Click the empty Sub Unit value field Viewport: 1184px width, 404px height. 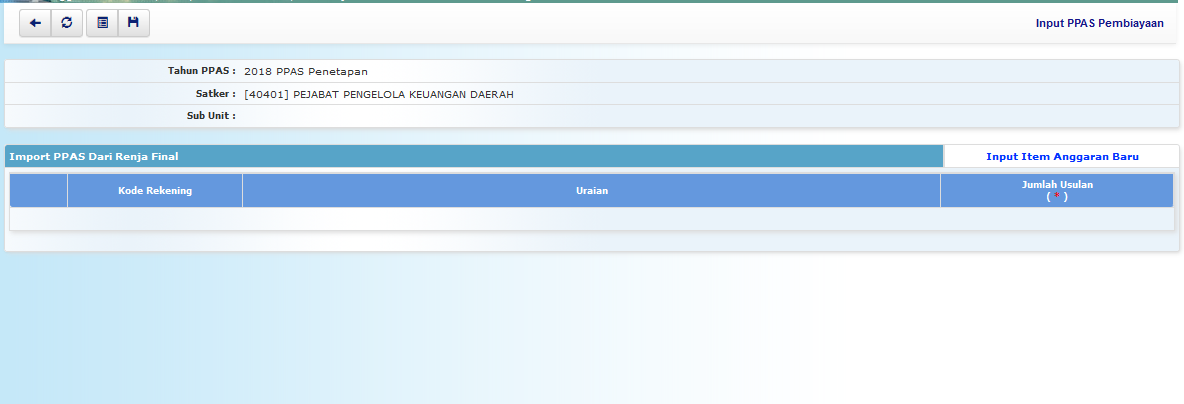point(600,116)
